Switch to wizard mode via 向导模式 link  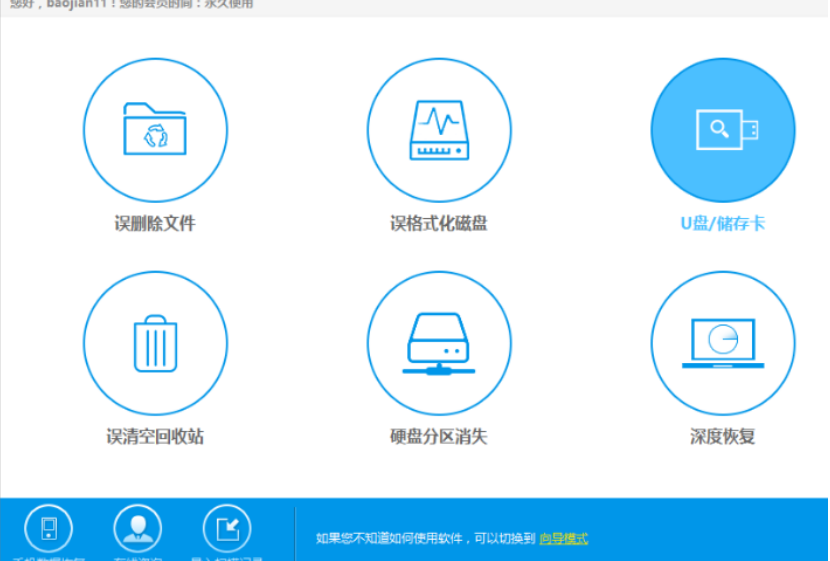pos(563,538)
